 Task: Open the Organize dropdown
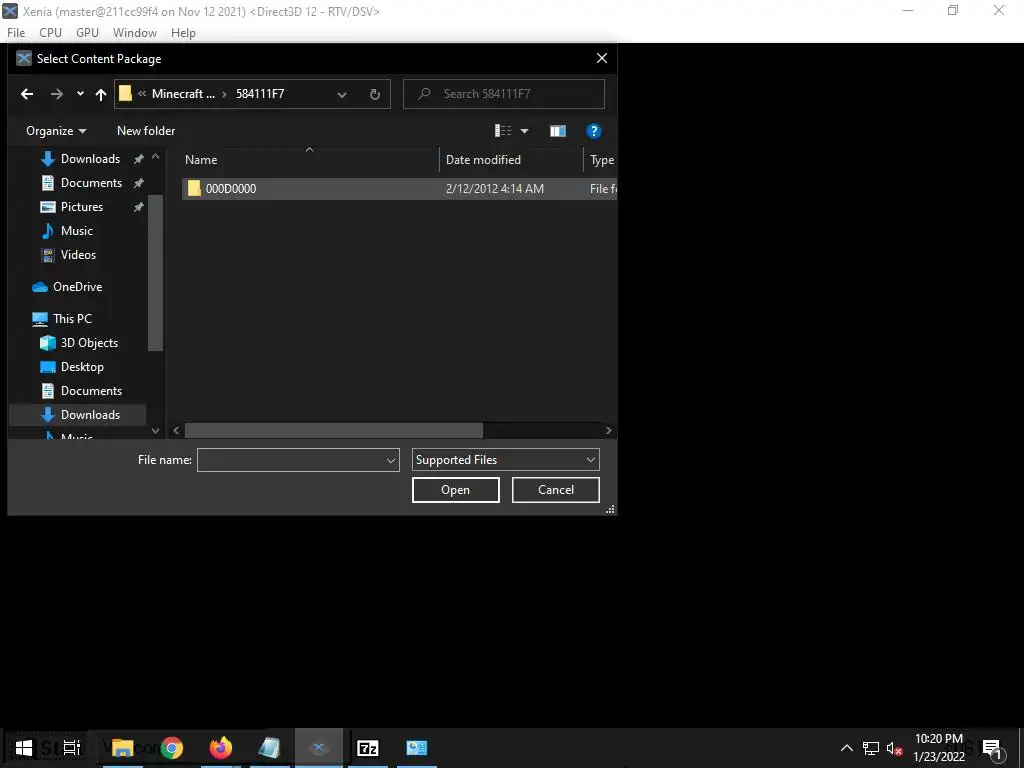56,131
